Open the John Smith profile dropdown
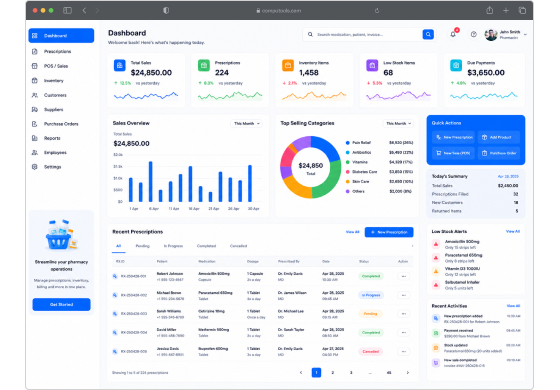The height and width of the screenshot is (390, 560). [x=506, y=35]
